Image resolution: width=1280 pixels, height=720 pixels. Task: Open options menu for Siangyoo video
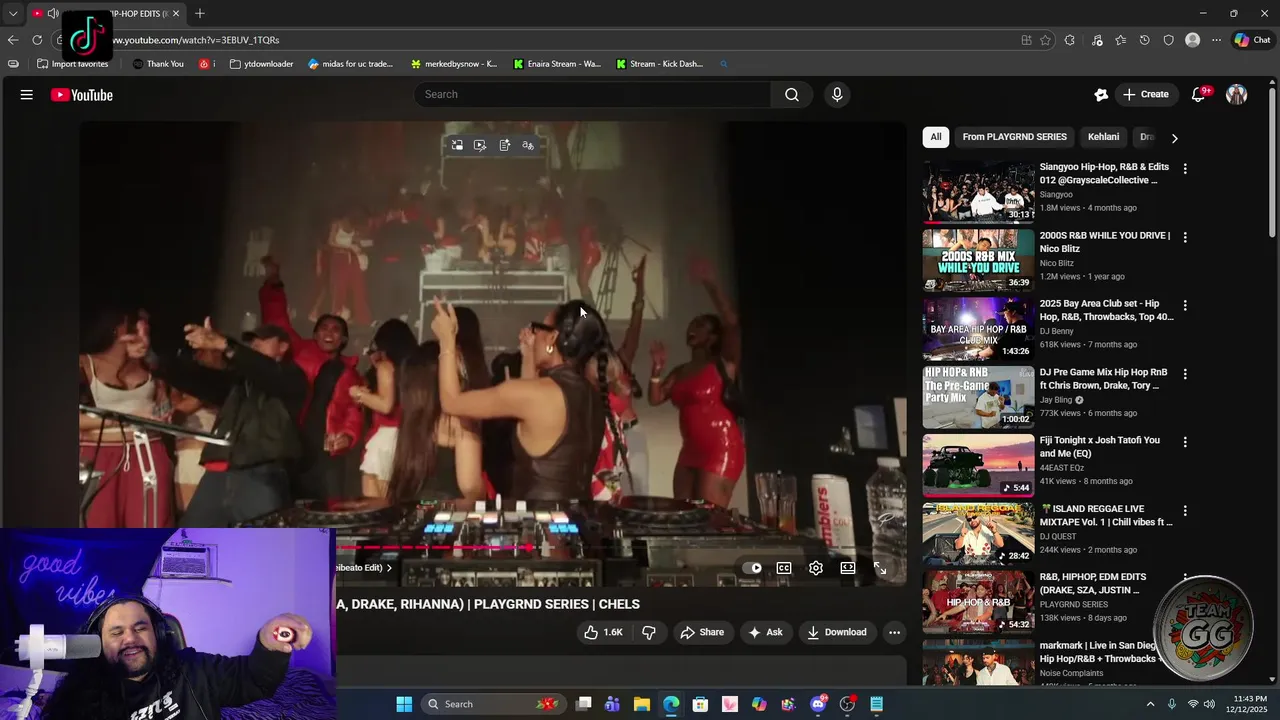1185,169
